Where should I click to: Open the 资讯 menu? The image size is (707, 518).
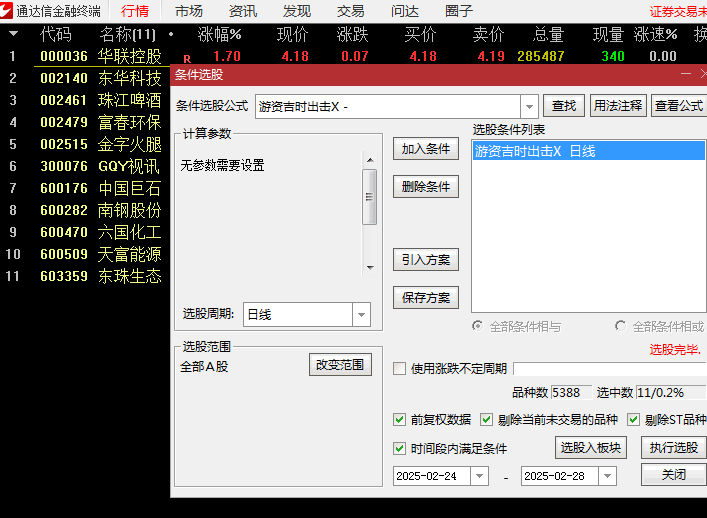(x=243, y=11)
